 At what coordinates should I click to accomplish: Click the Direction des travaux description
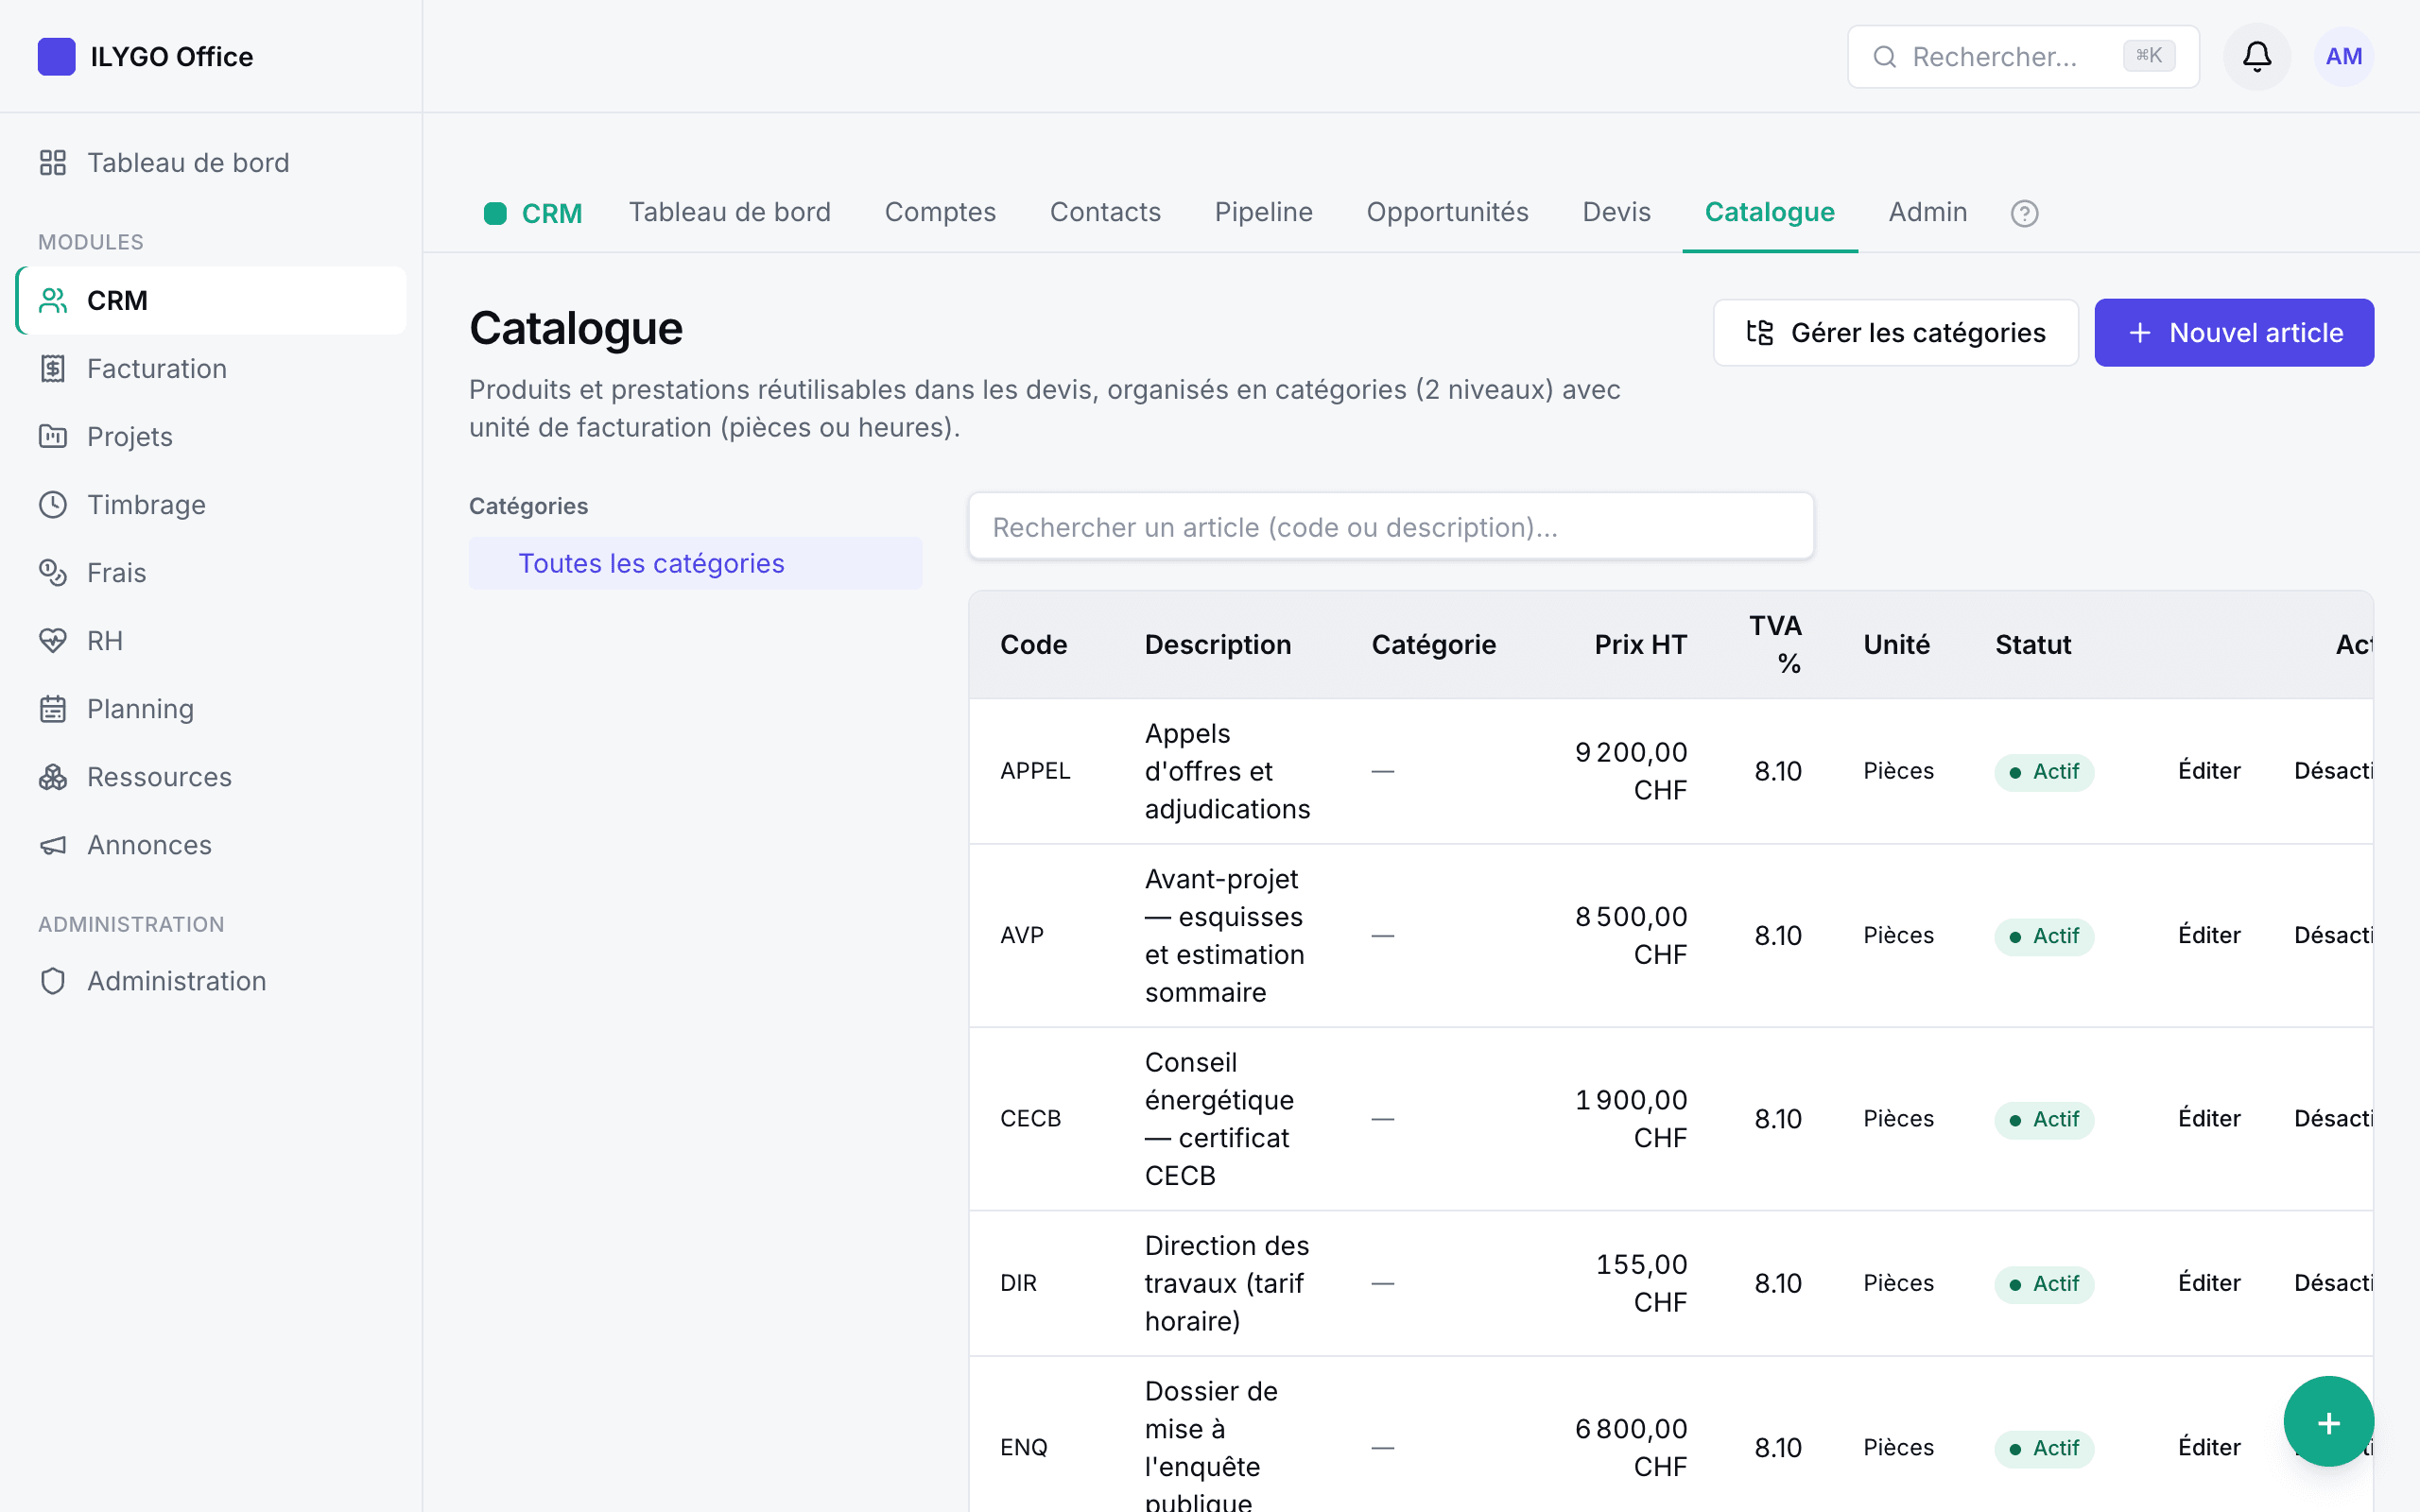point(1226,1283)
